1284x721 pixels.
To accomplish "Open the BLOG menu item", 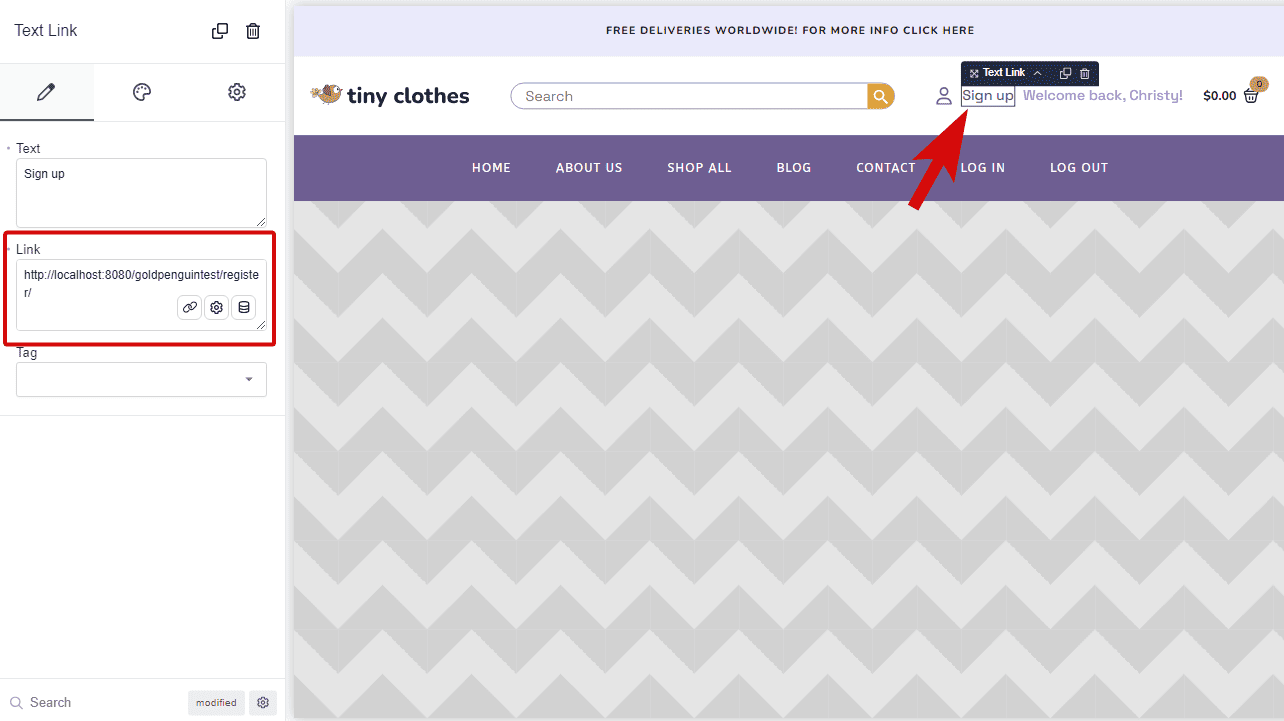I will click(x=794, y=168).
